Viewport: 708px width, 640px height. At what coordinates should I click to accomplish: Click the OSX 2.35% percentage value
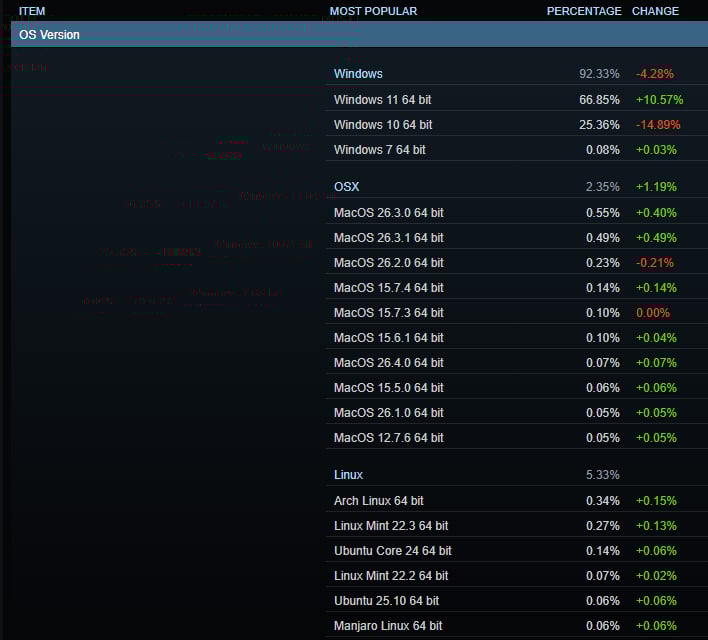click(603, 187)
